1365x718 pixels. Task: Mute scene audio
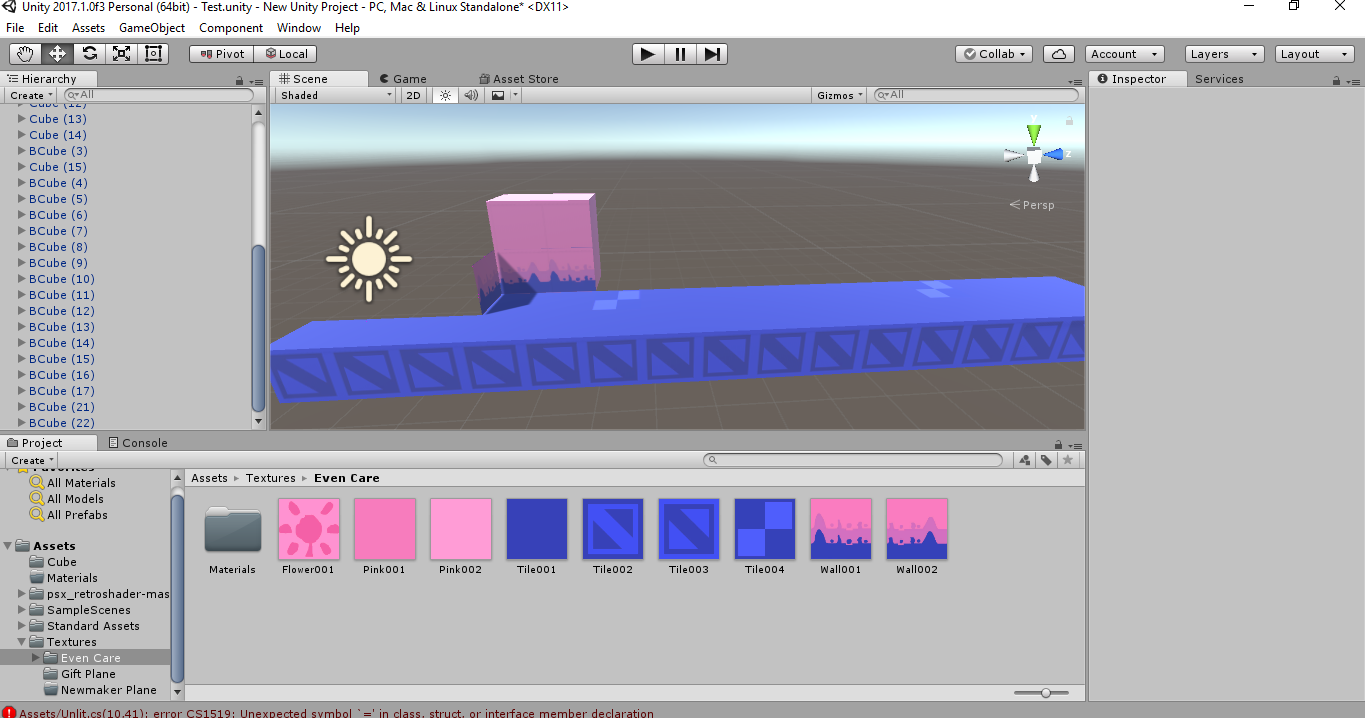pyautogui.click(x=470, y=95)
